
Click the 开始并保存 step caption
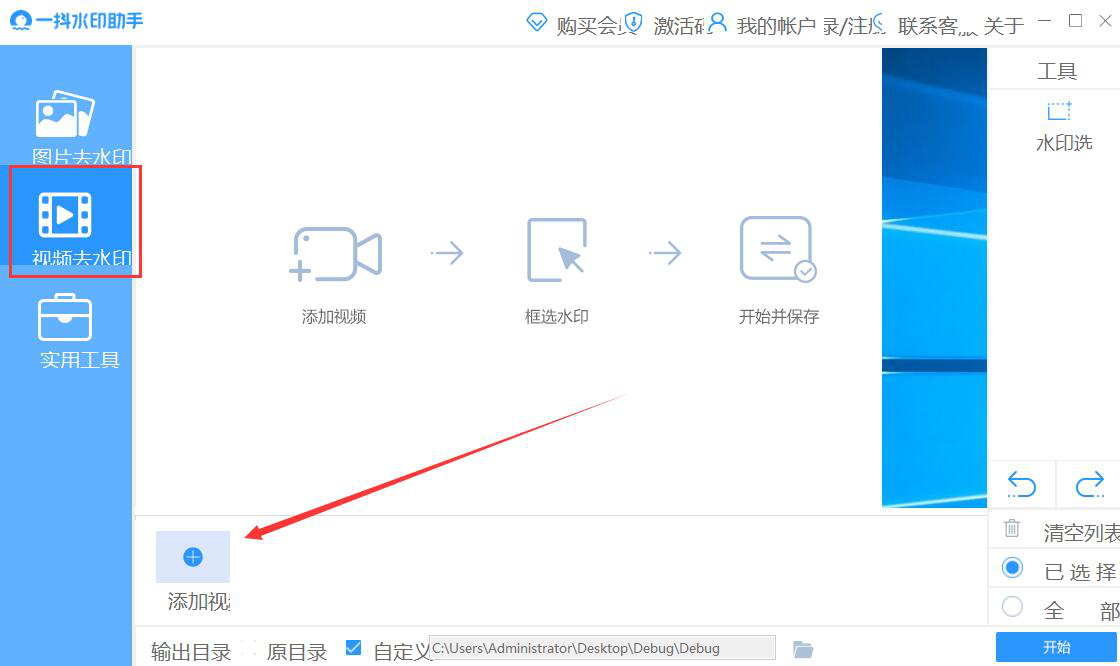(x=779, y=317)
